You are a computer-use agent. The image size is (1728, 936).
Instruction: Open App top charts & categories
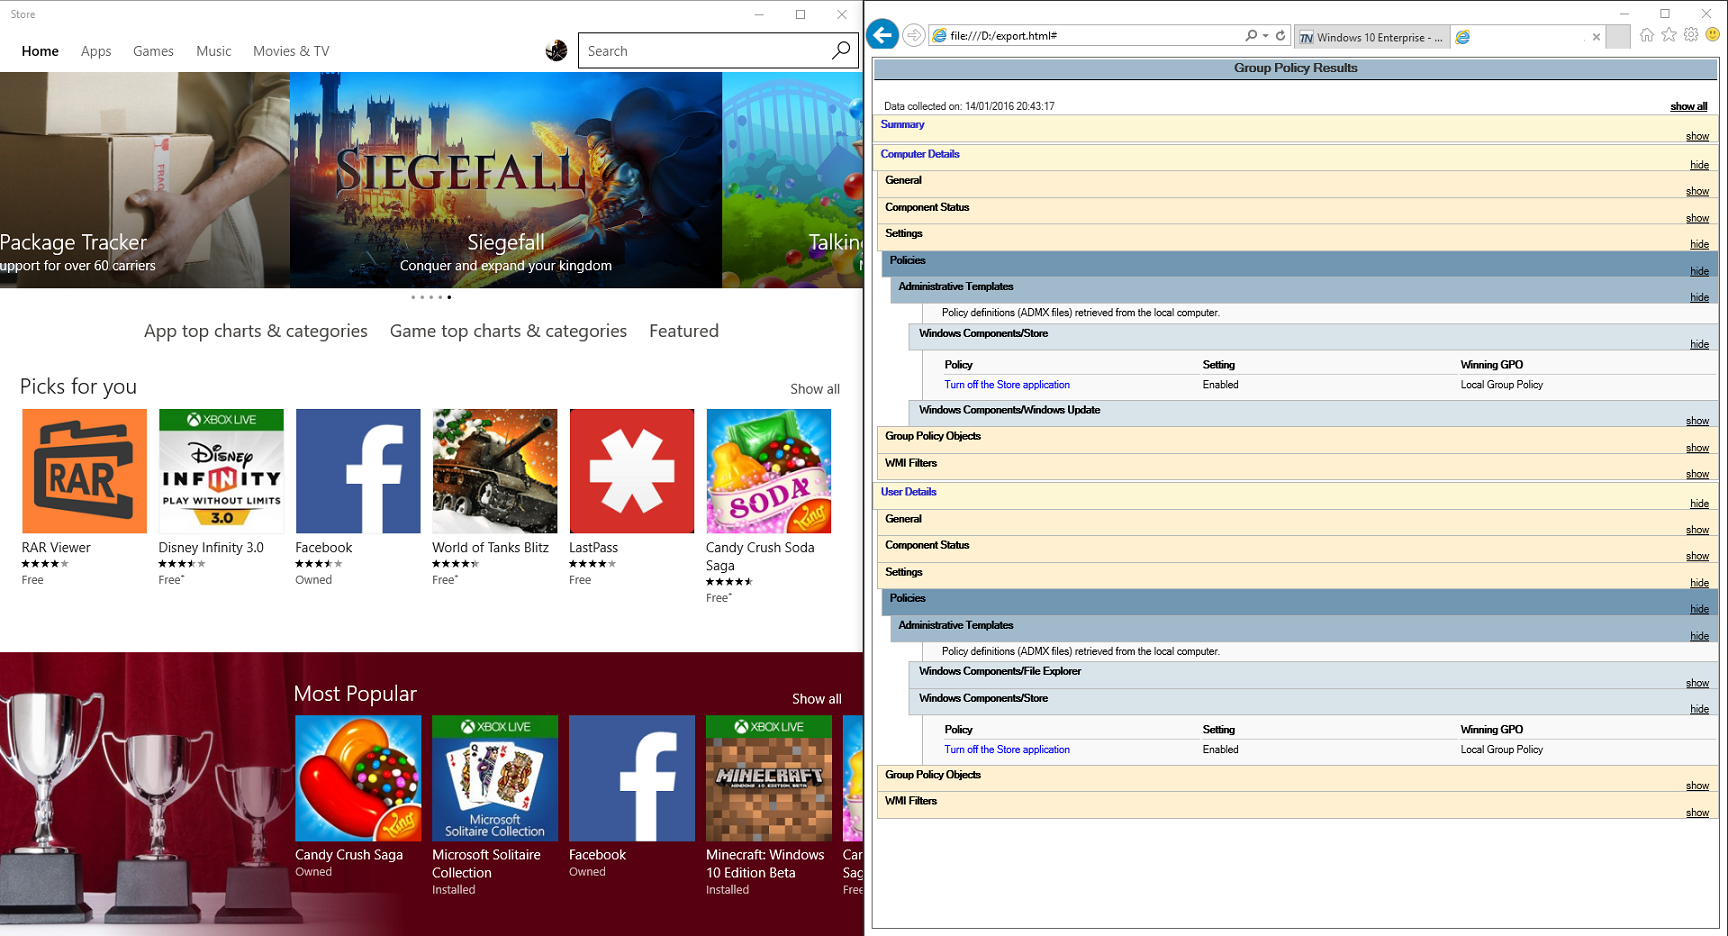(x=256, y=331)
